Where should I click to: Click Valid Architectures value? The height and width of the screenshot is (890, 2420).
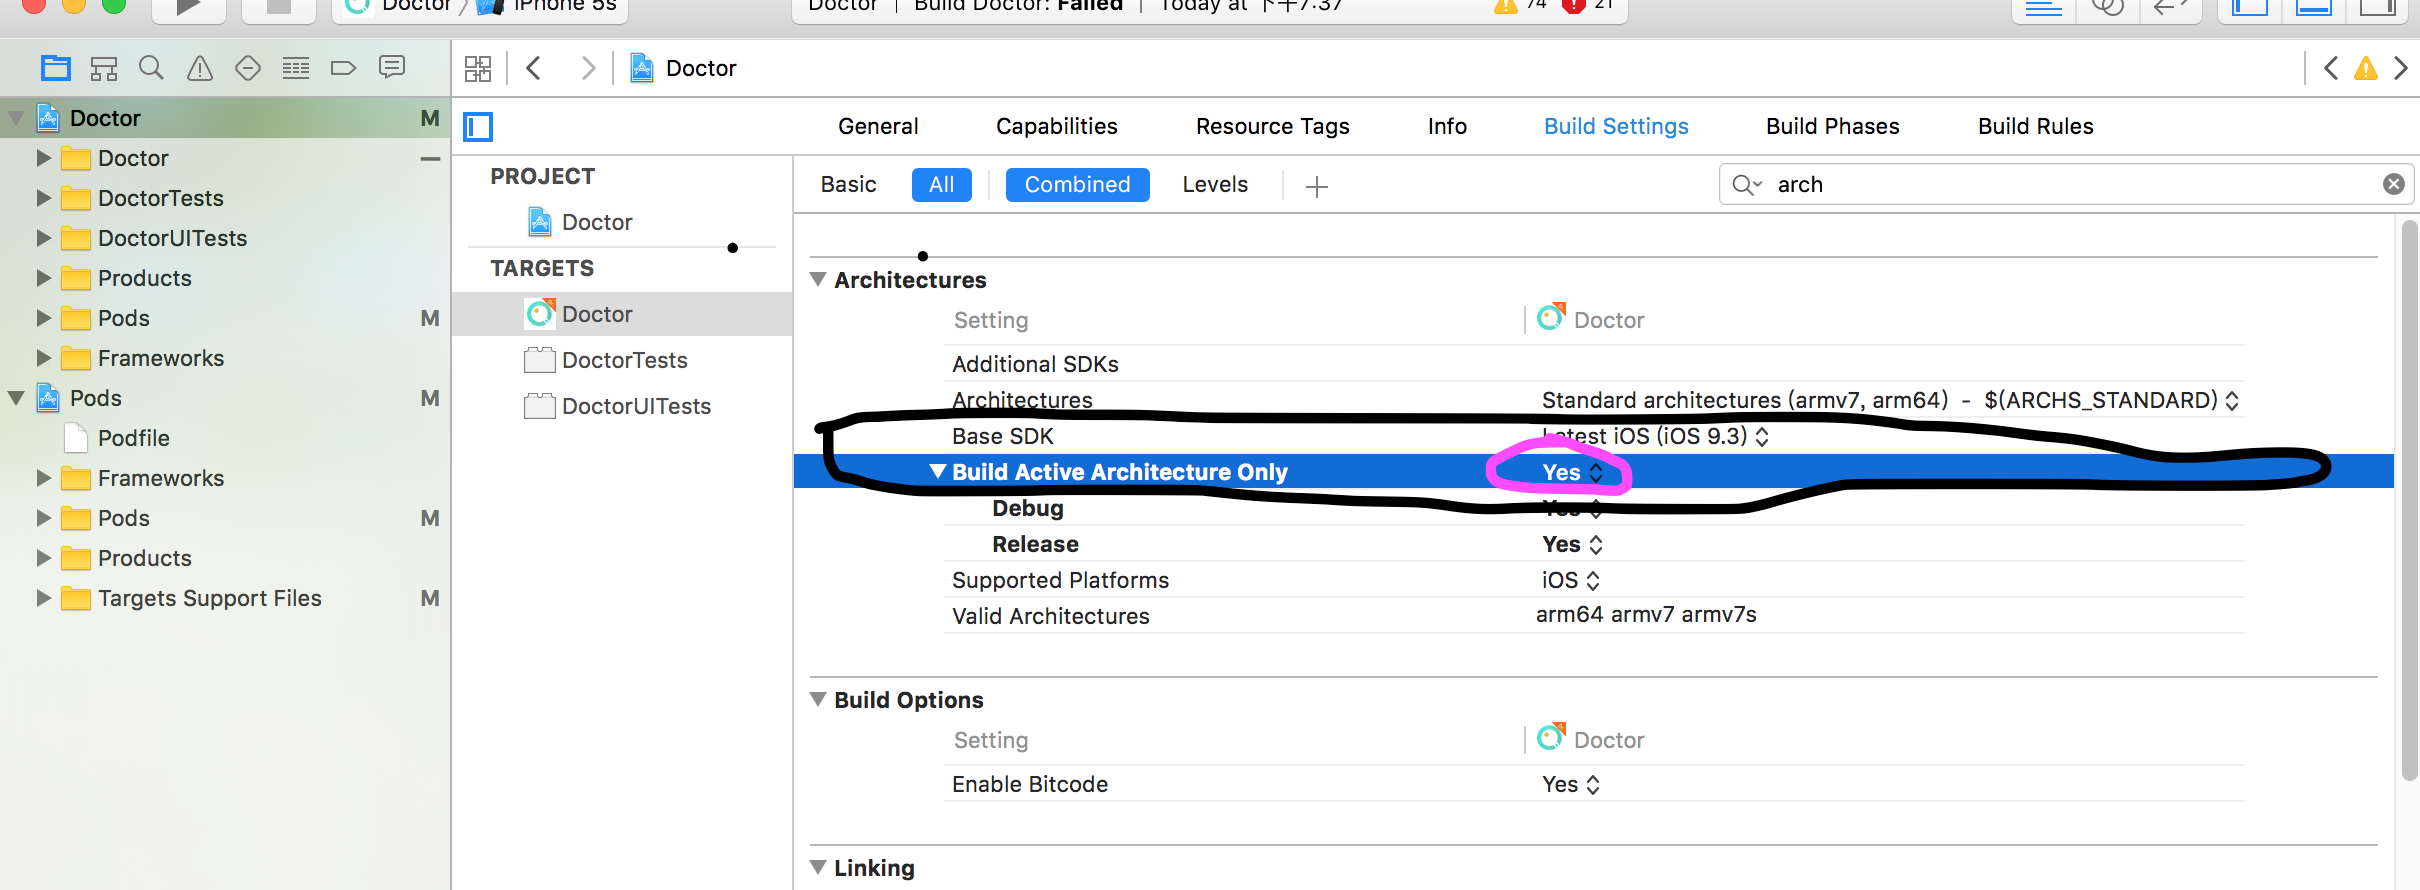(x=1646, y=615)
